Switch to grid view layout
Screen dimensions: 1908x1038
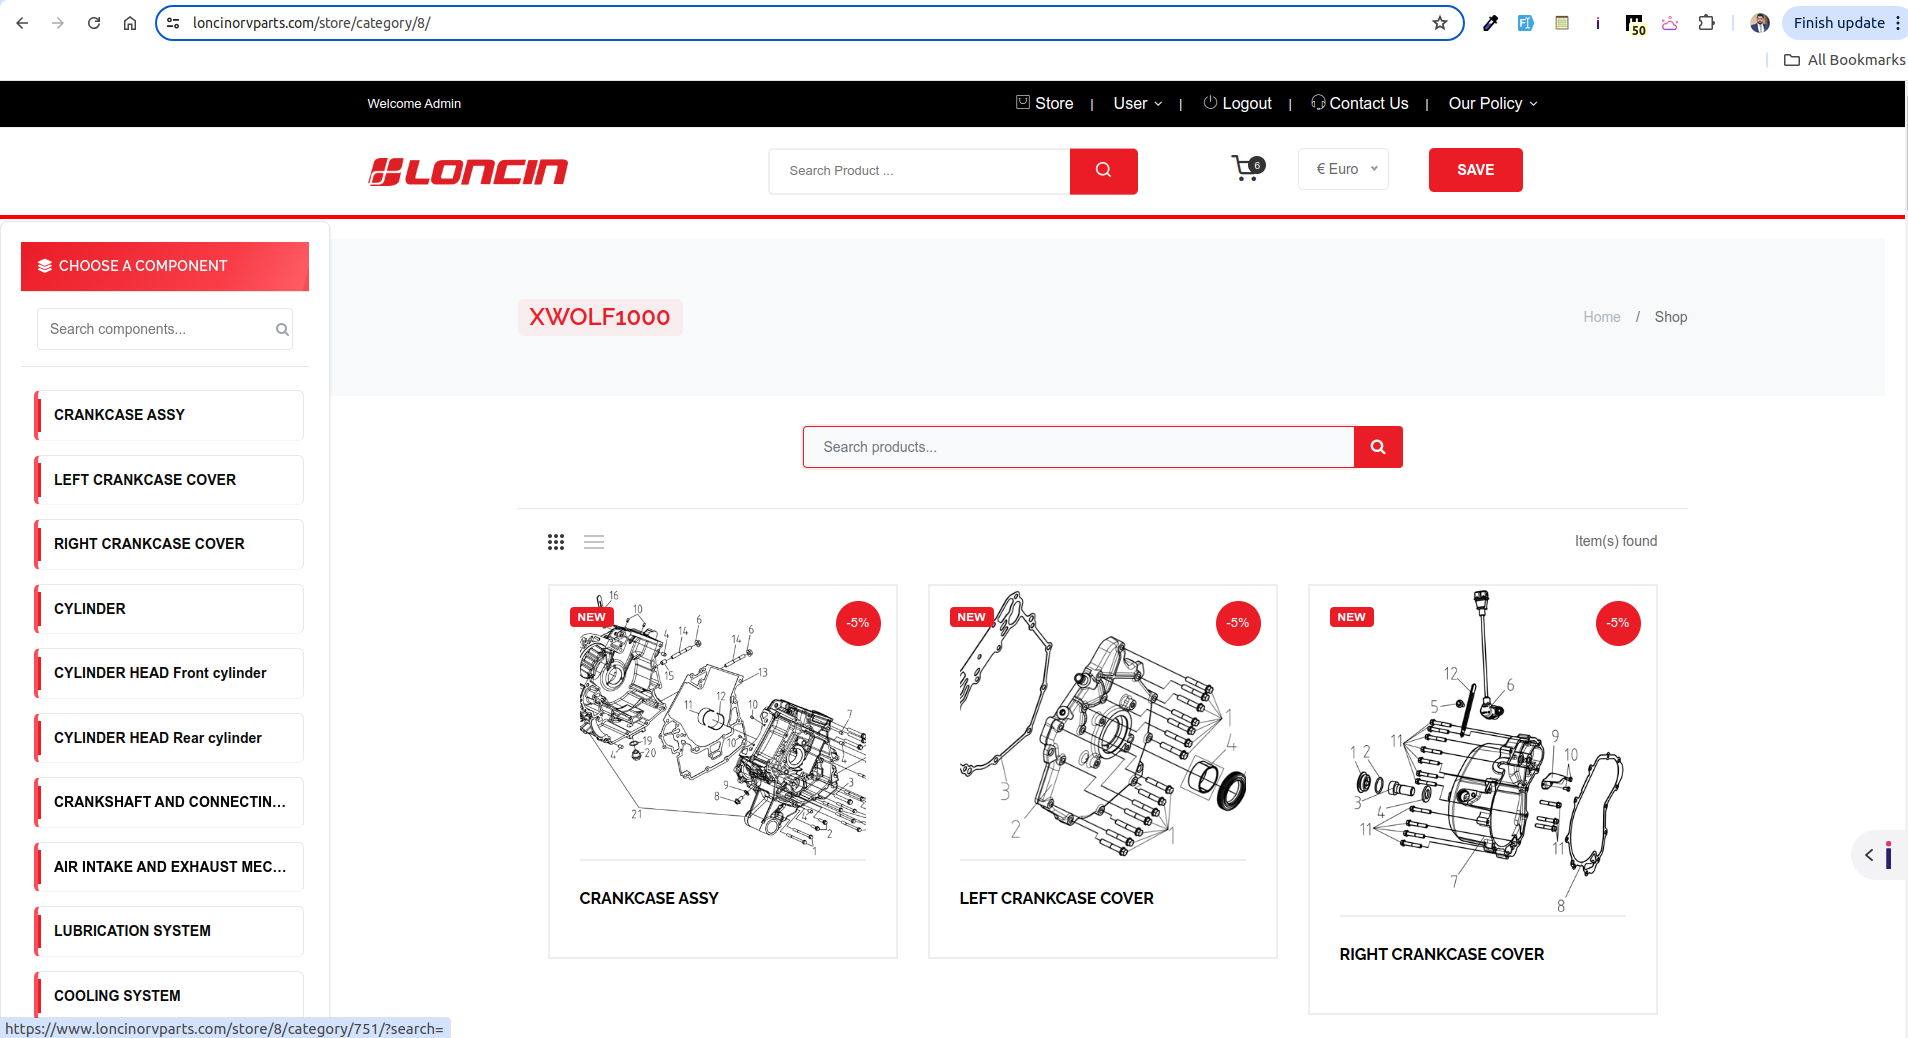pyautogui.click(x=556, y=542)
